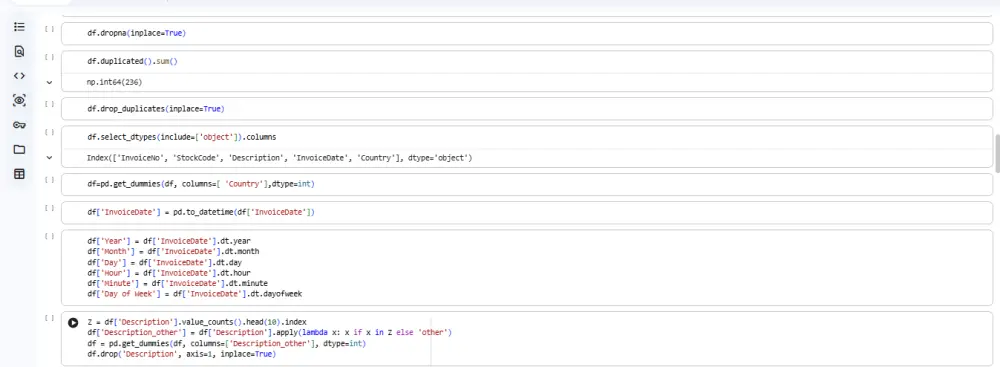The height and width of the screenshot is (367, 1000).
Task: Open the Variables inspector sidebar icon
Action: coord(19,100)
